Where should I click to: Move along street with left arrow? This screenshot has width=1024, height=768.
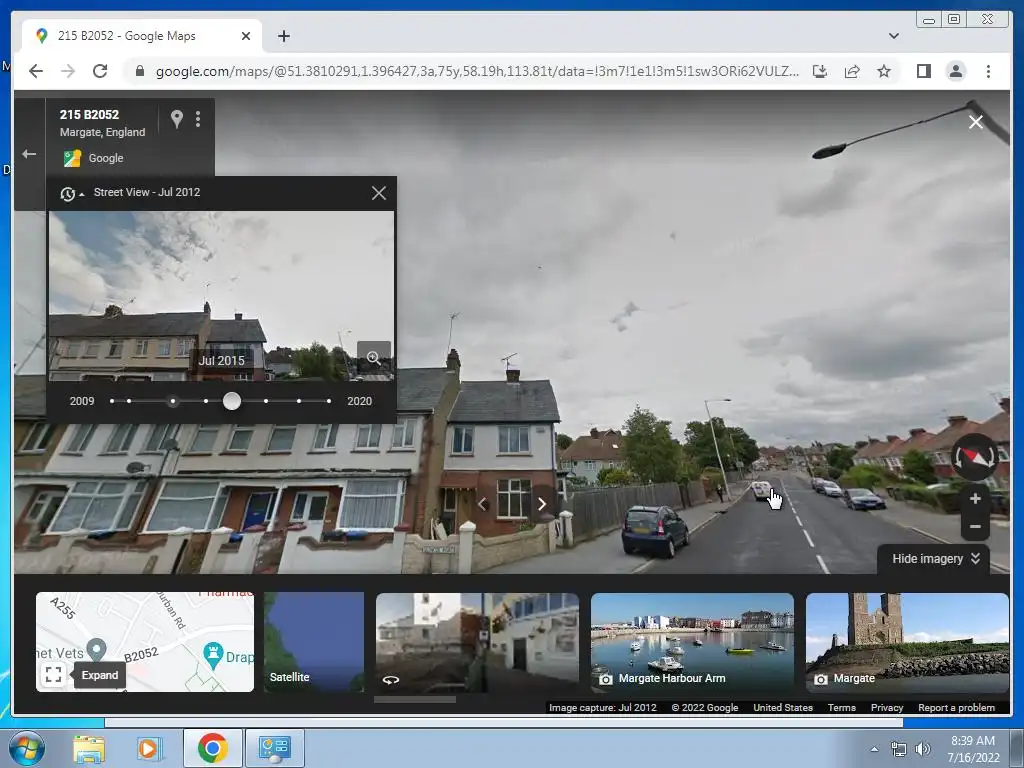coord(482,504)
